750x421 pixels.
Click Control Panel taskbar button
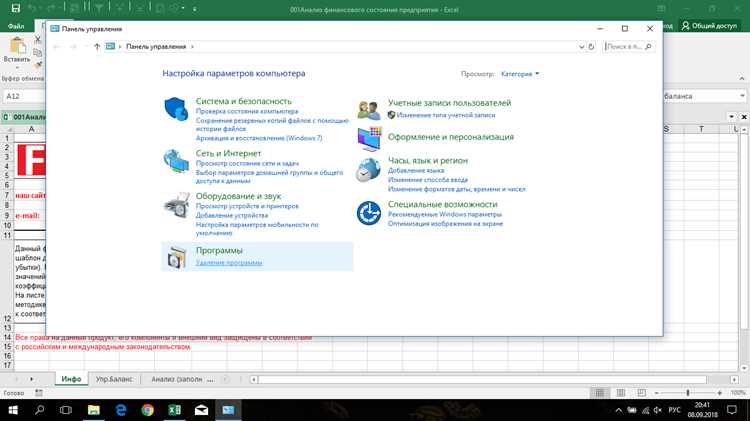click(228, 410)
